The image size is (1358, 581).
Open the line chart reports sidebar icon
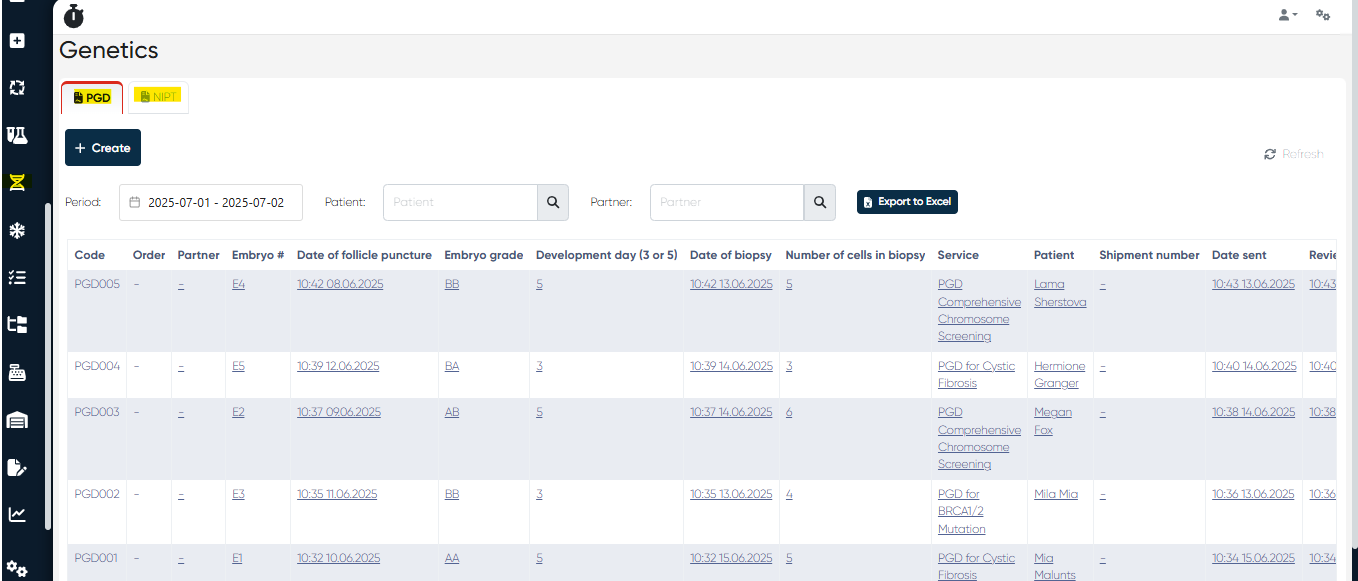click(17, 515)
